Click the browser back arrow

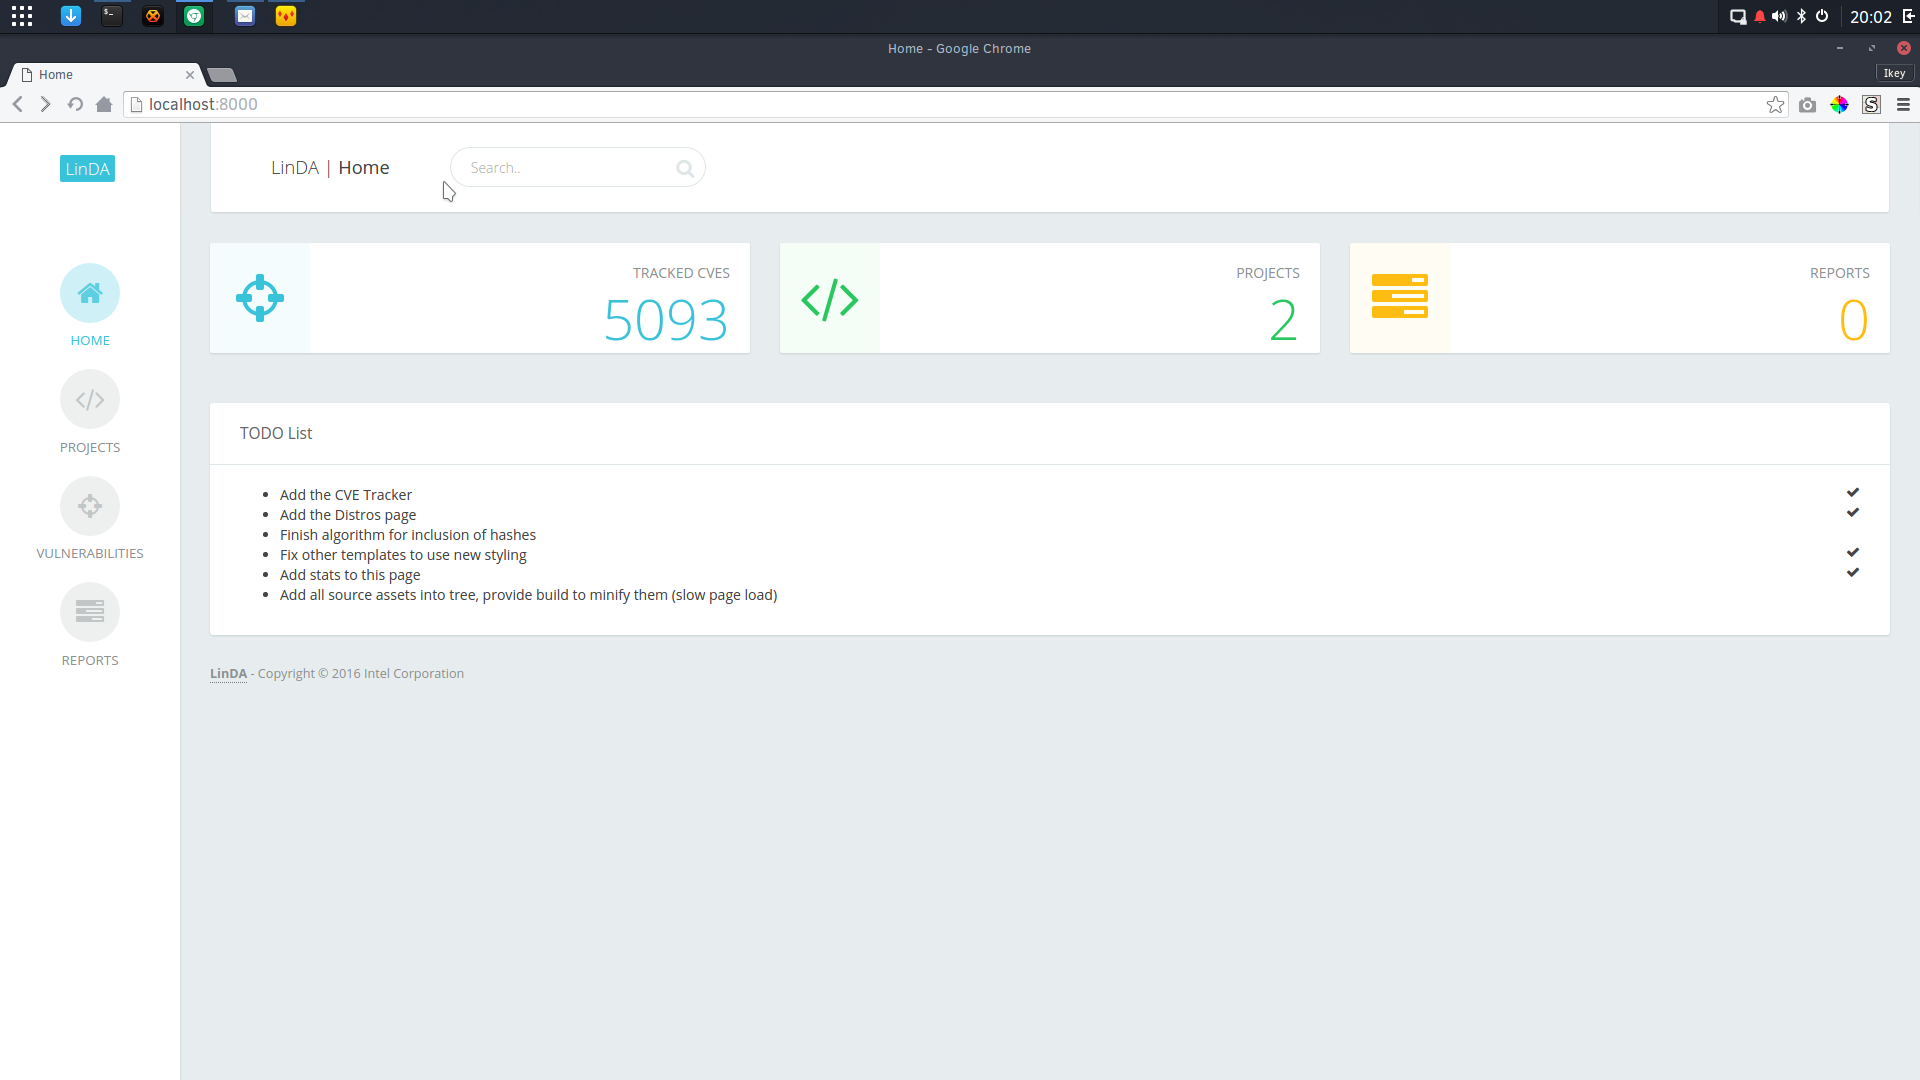click(18, 104)
